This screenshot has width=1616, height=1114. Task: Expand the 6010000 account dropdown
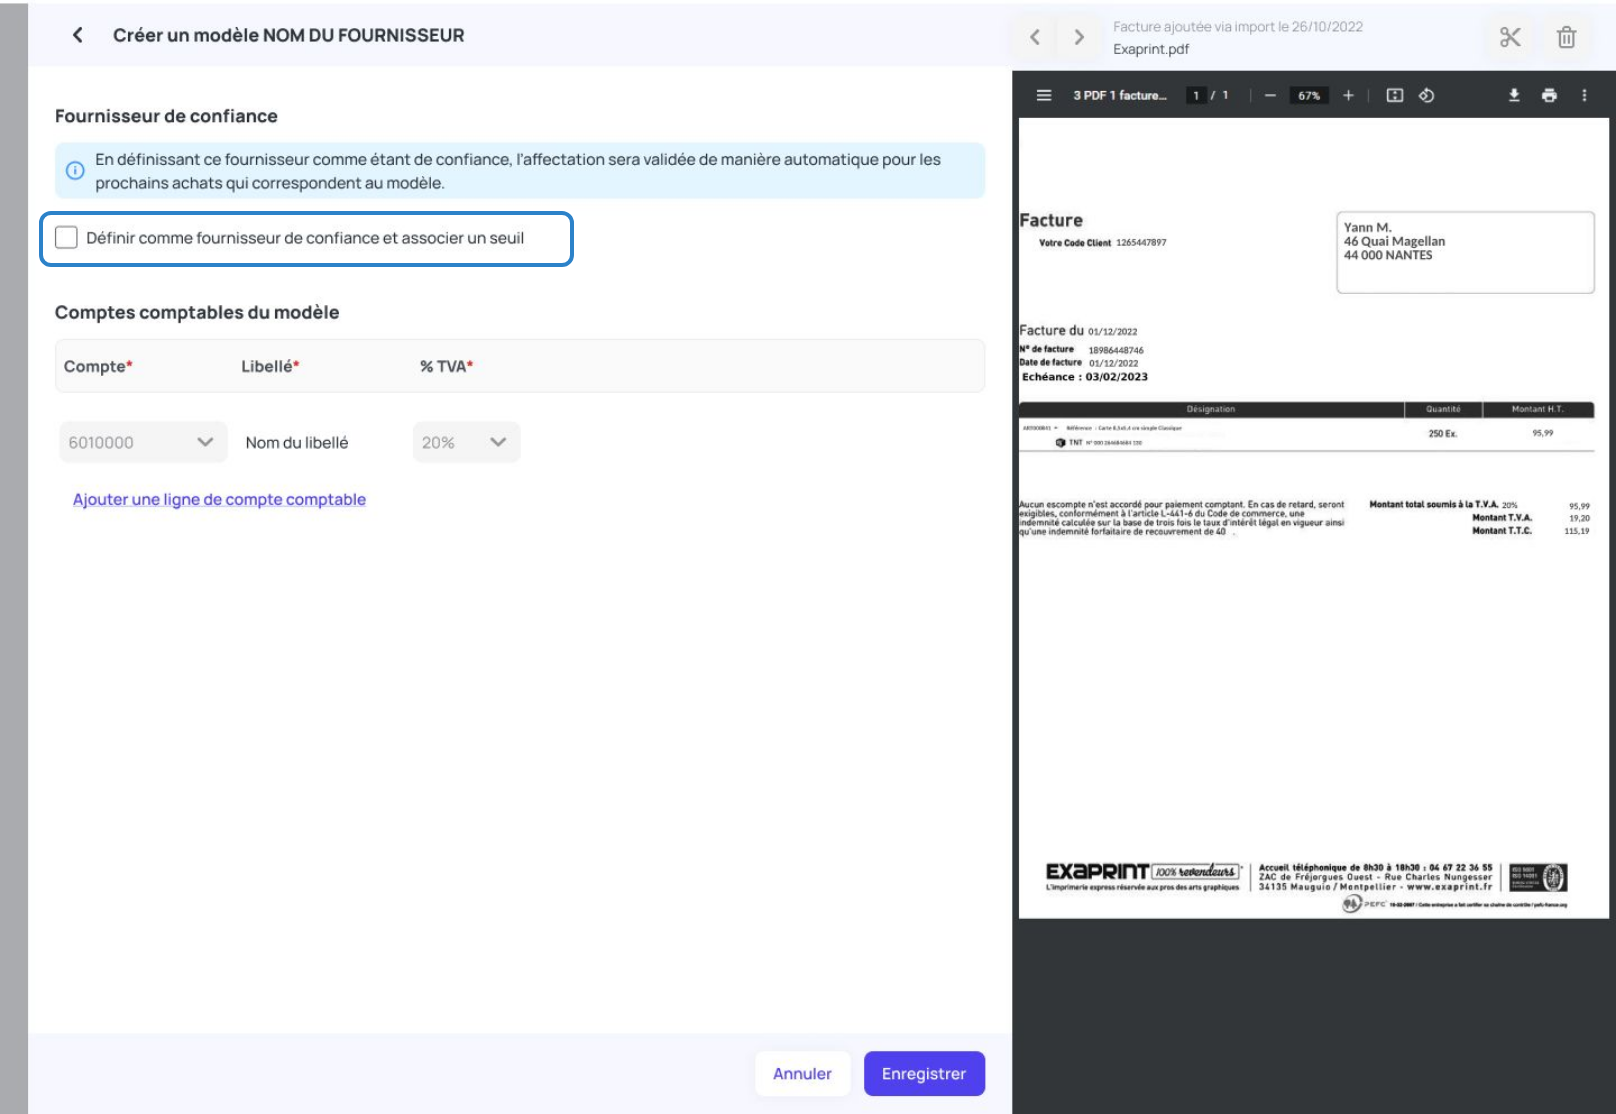point(143,442)
